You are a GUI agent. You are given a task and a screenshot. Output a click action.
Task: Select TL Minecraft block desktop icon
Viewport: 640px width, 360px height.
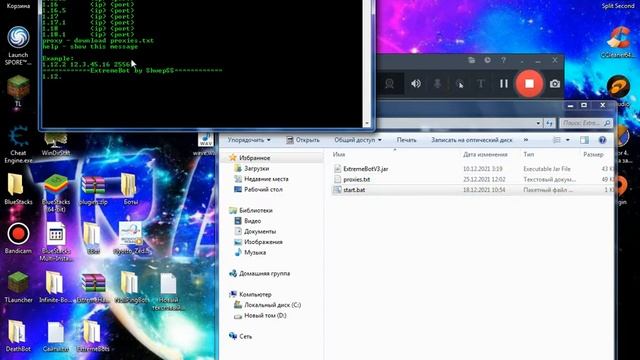pos(18,92)
